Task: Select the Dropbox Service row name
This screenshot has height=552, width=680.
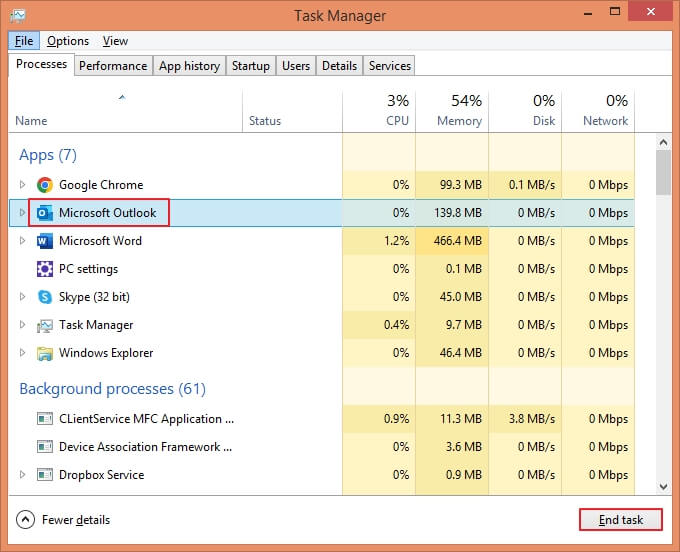Action: click(x=101, y=475)
